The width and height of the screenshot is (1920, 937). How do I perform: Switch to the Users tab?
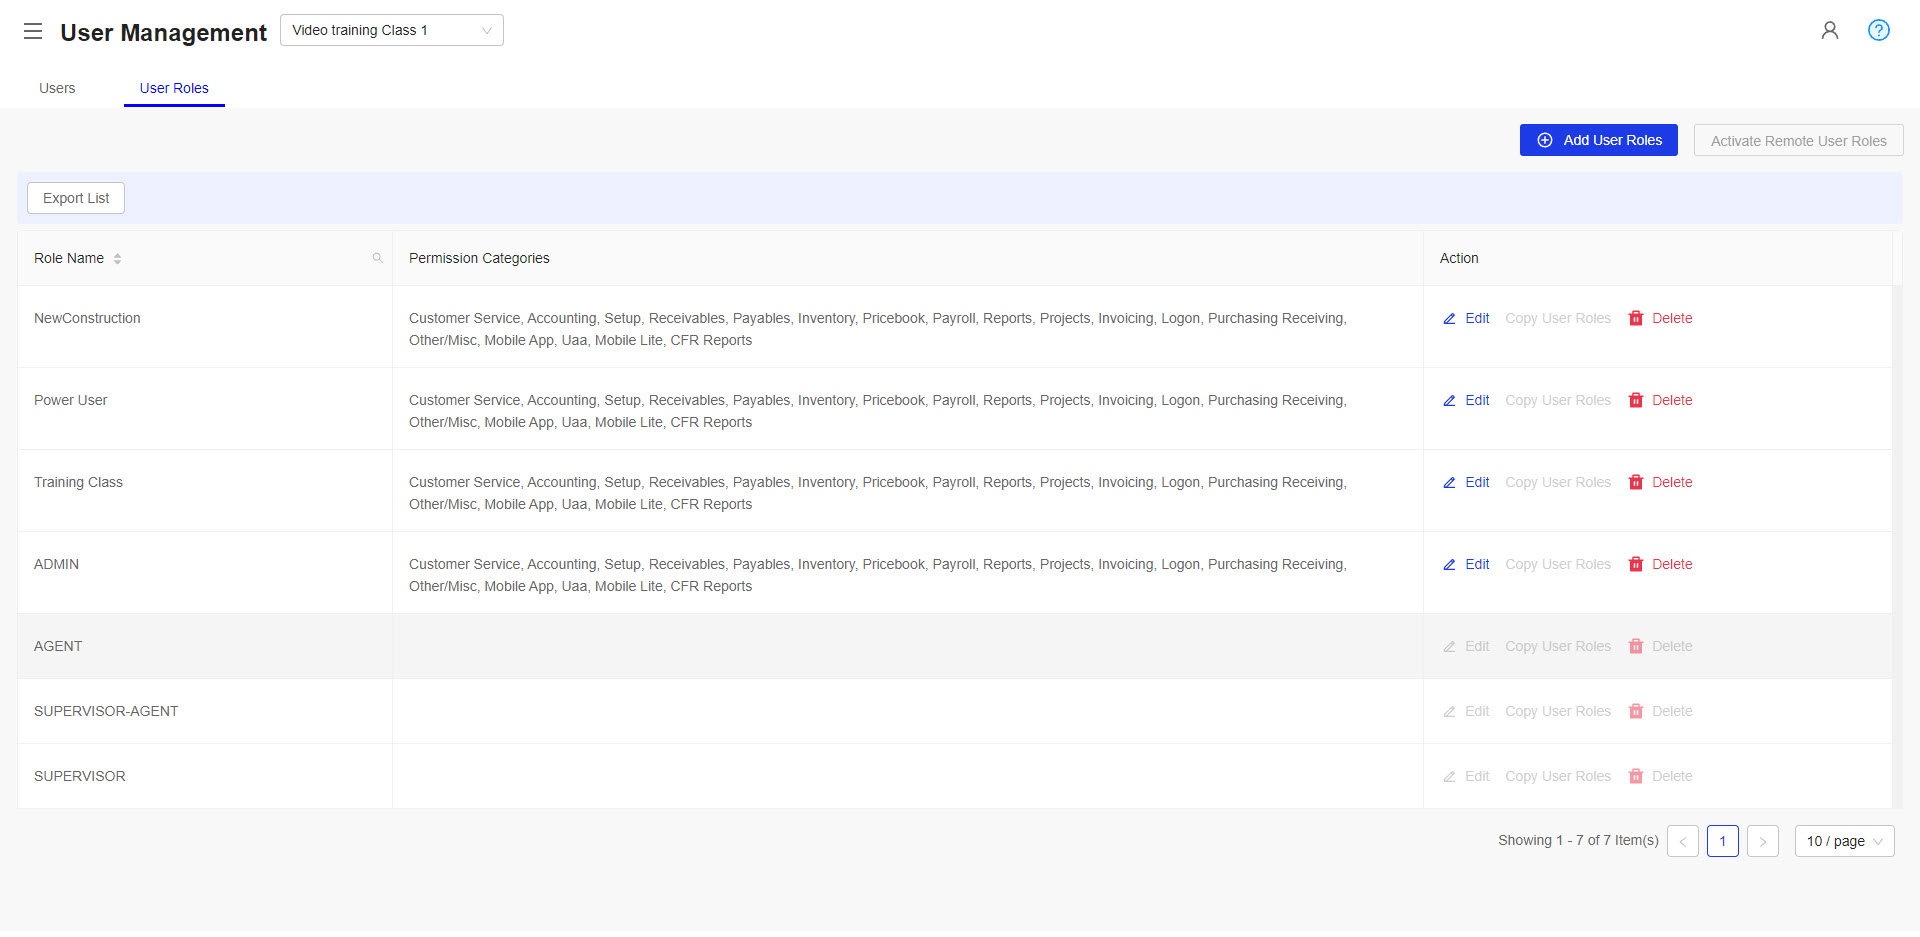point(57,88)
